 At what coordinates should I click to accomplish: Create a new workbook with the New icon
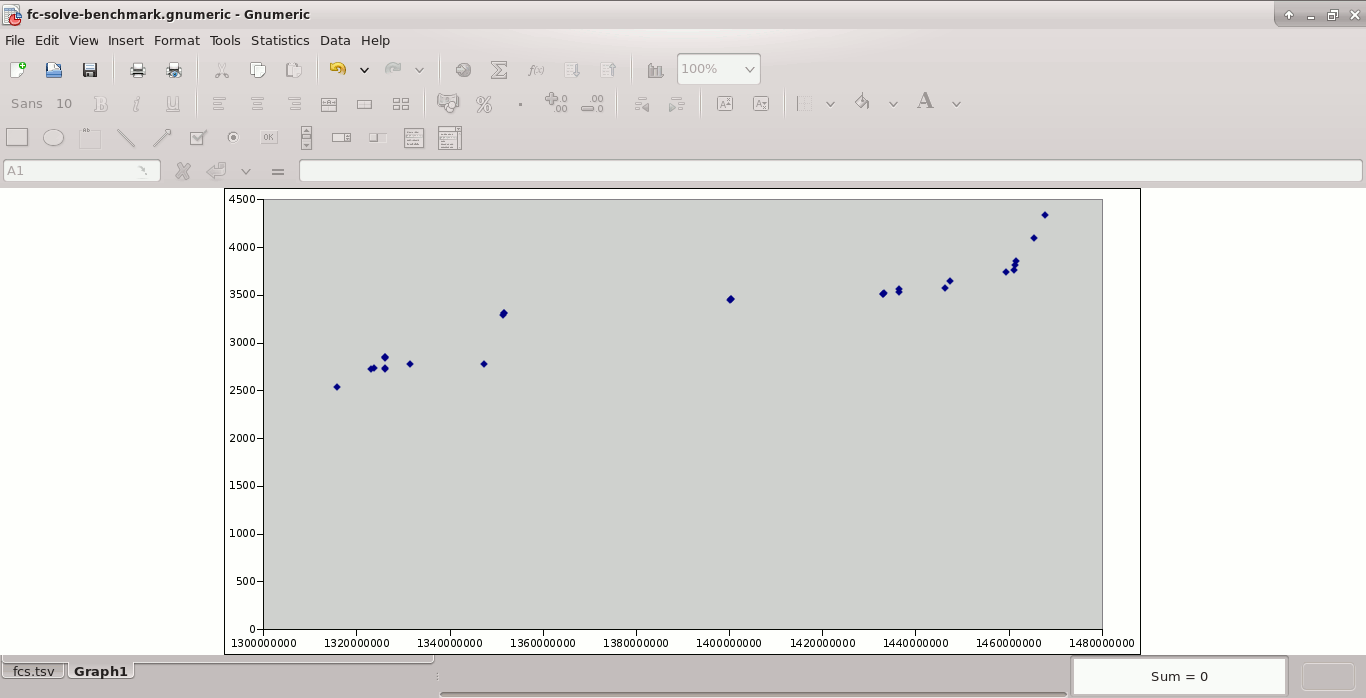coord(18,70)
